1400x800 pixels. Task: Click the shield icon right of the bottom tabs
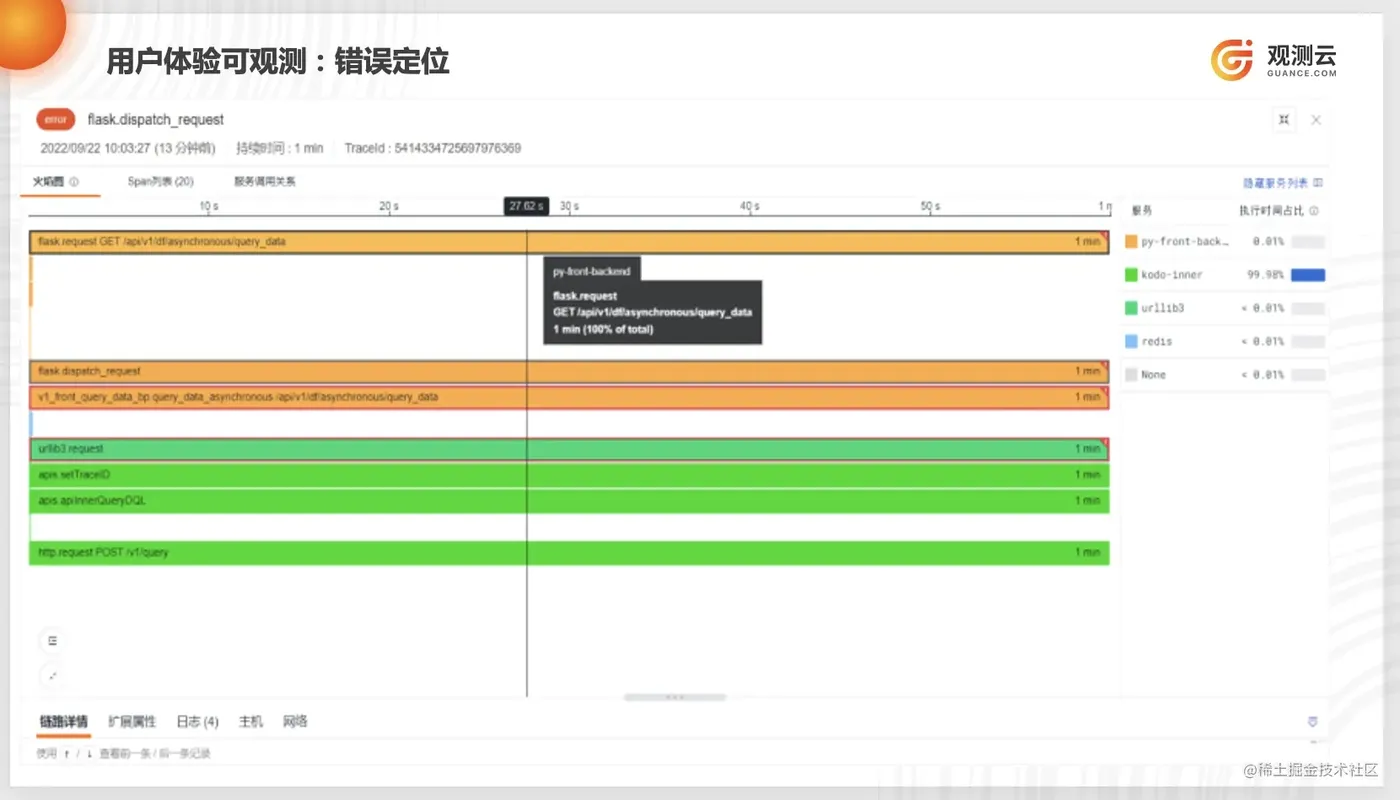(1313, 722)
